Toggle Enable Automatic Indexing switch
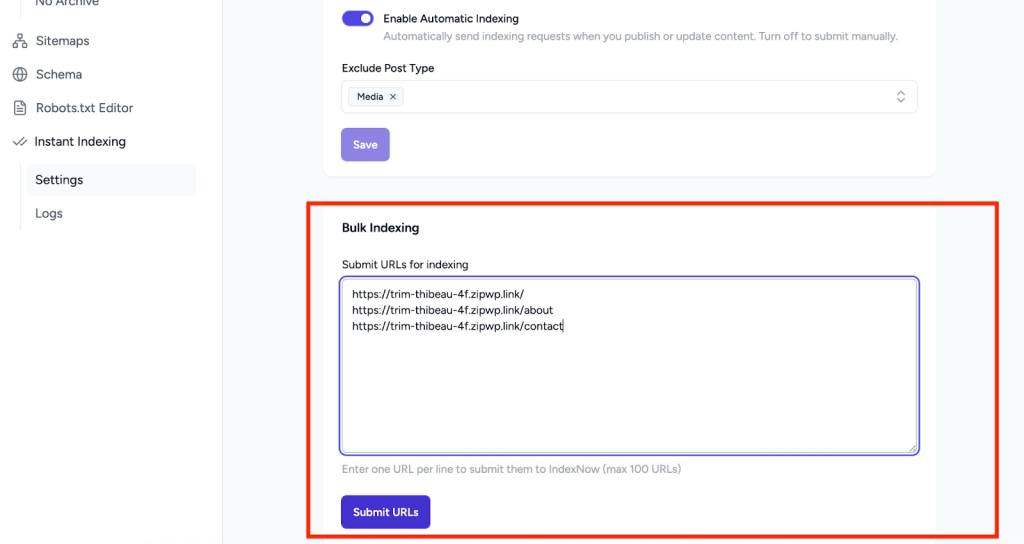Viewport: 1024px width, 544px height. (x=357, y=18)
